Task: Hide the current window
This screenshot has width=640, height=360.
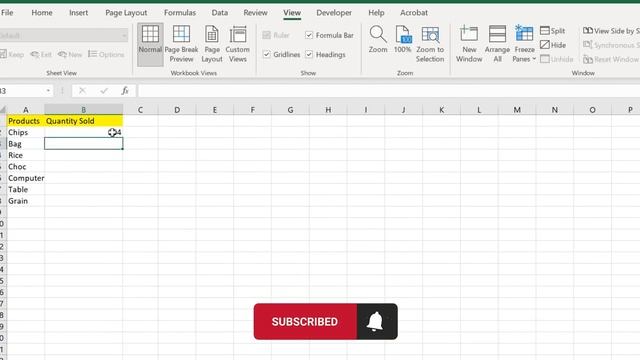Action: 553,45
